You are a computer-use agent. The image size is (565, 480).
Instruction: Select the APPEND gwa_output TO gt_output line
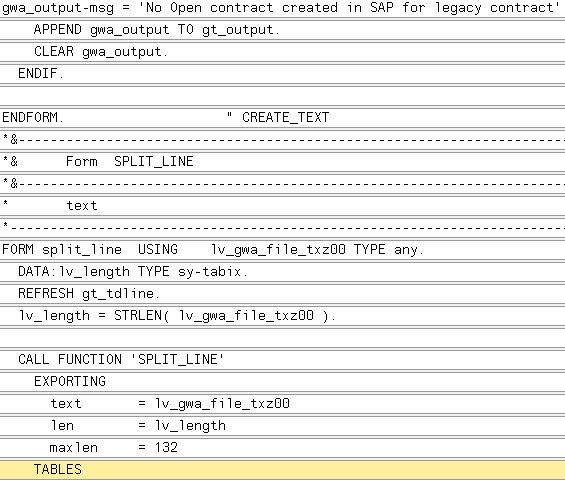tap(282, 30)
